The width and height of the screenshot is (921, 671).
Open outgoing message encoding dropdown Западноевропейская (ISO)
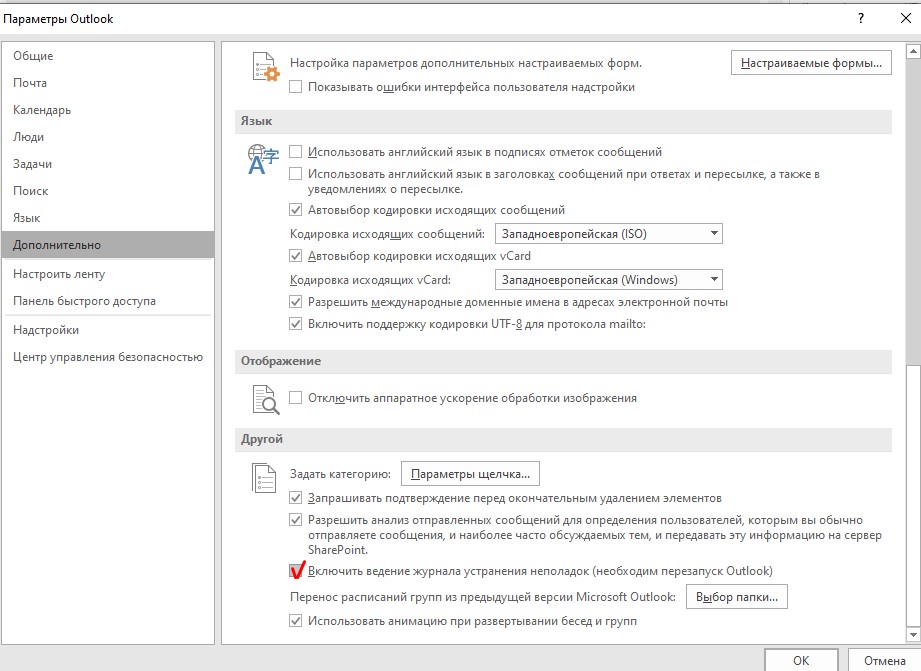[x=608, y=234]
